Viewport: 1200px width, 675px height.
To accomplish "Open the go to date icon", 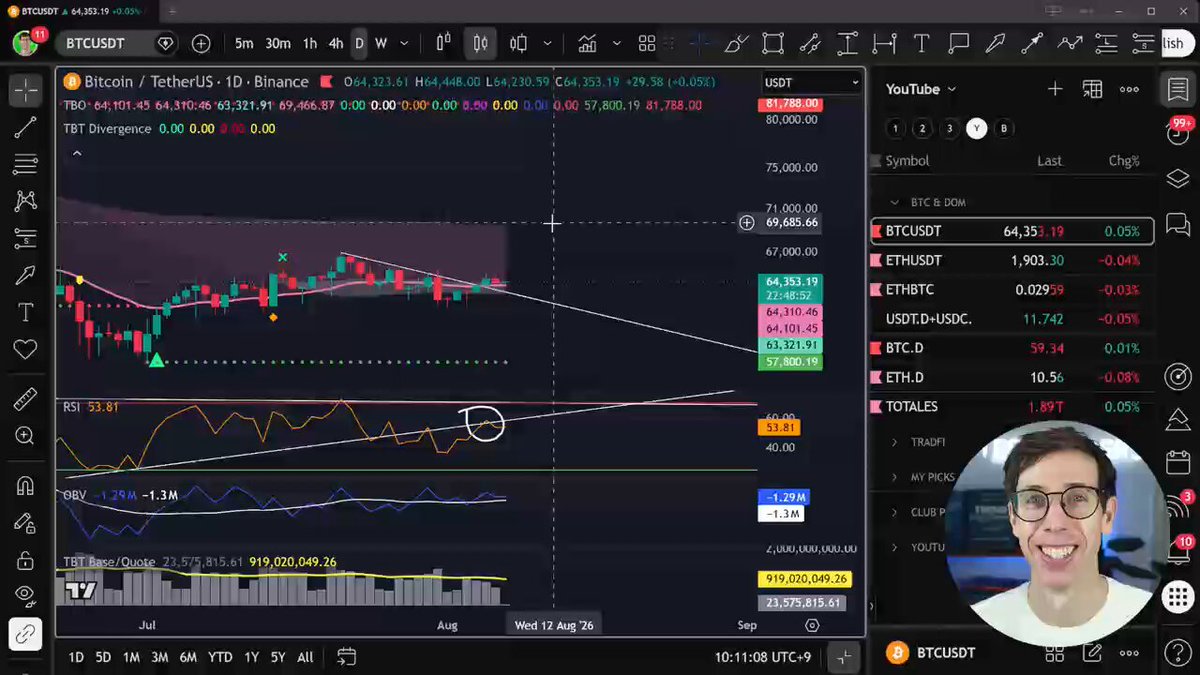I will tap(346, 657).
